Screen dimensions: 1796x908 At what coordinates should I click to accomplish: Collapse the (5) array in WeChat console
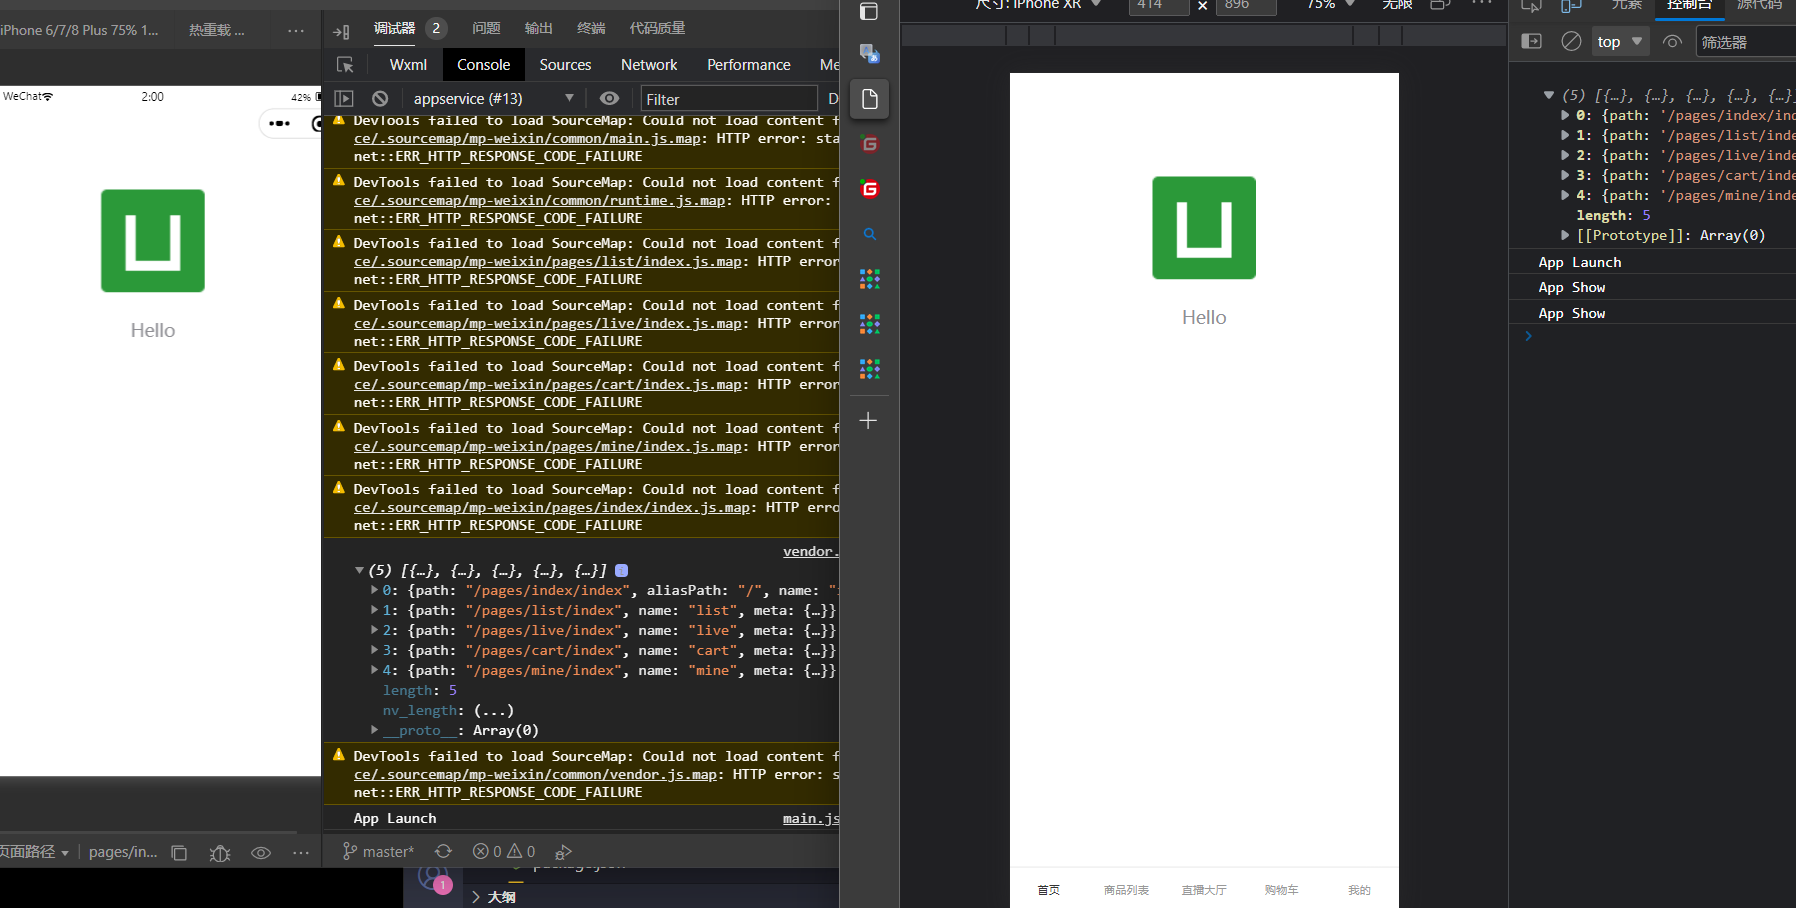359,570
